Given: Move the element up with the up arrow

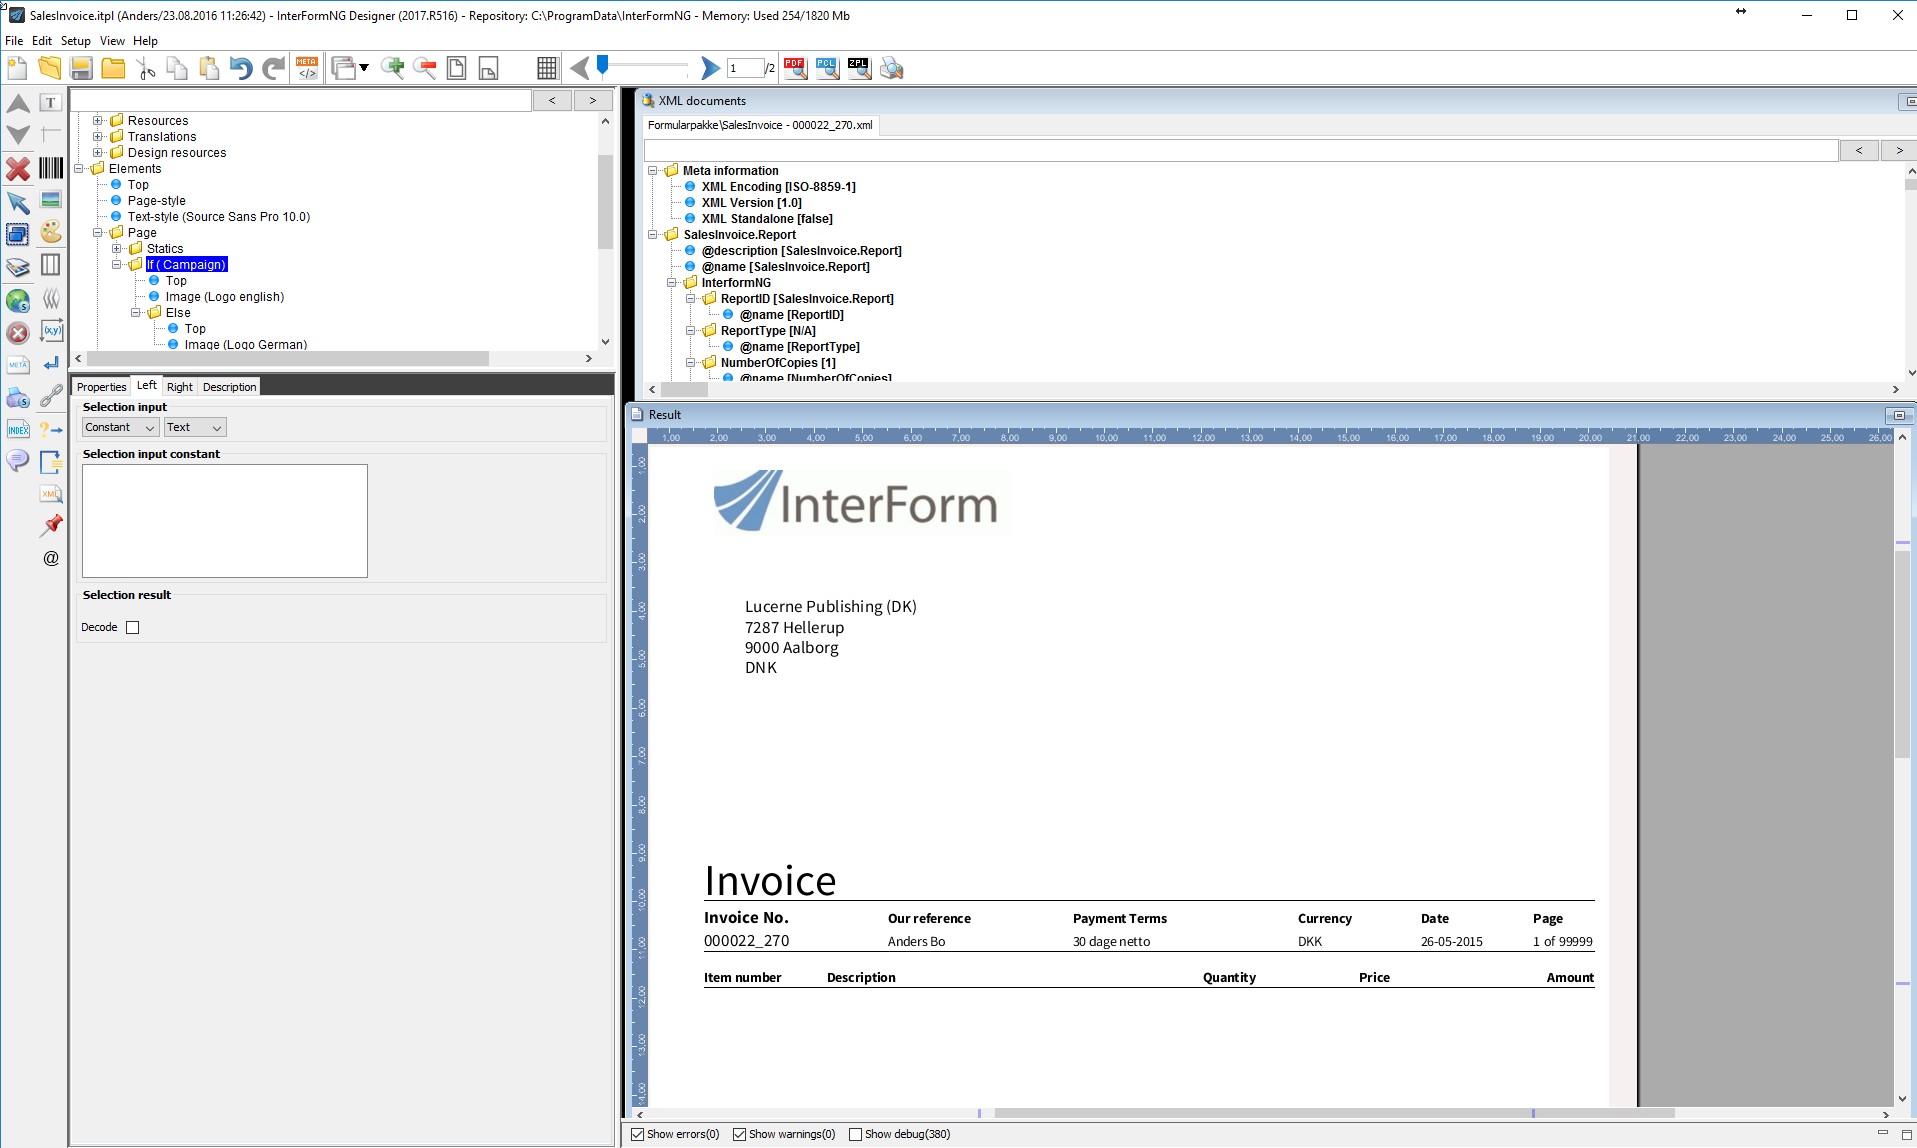Looking at the screenshot, I should point(18,102).
